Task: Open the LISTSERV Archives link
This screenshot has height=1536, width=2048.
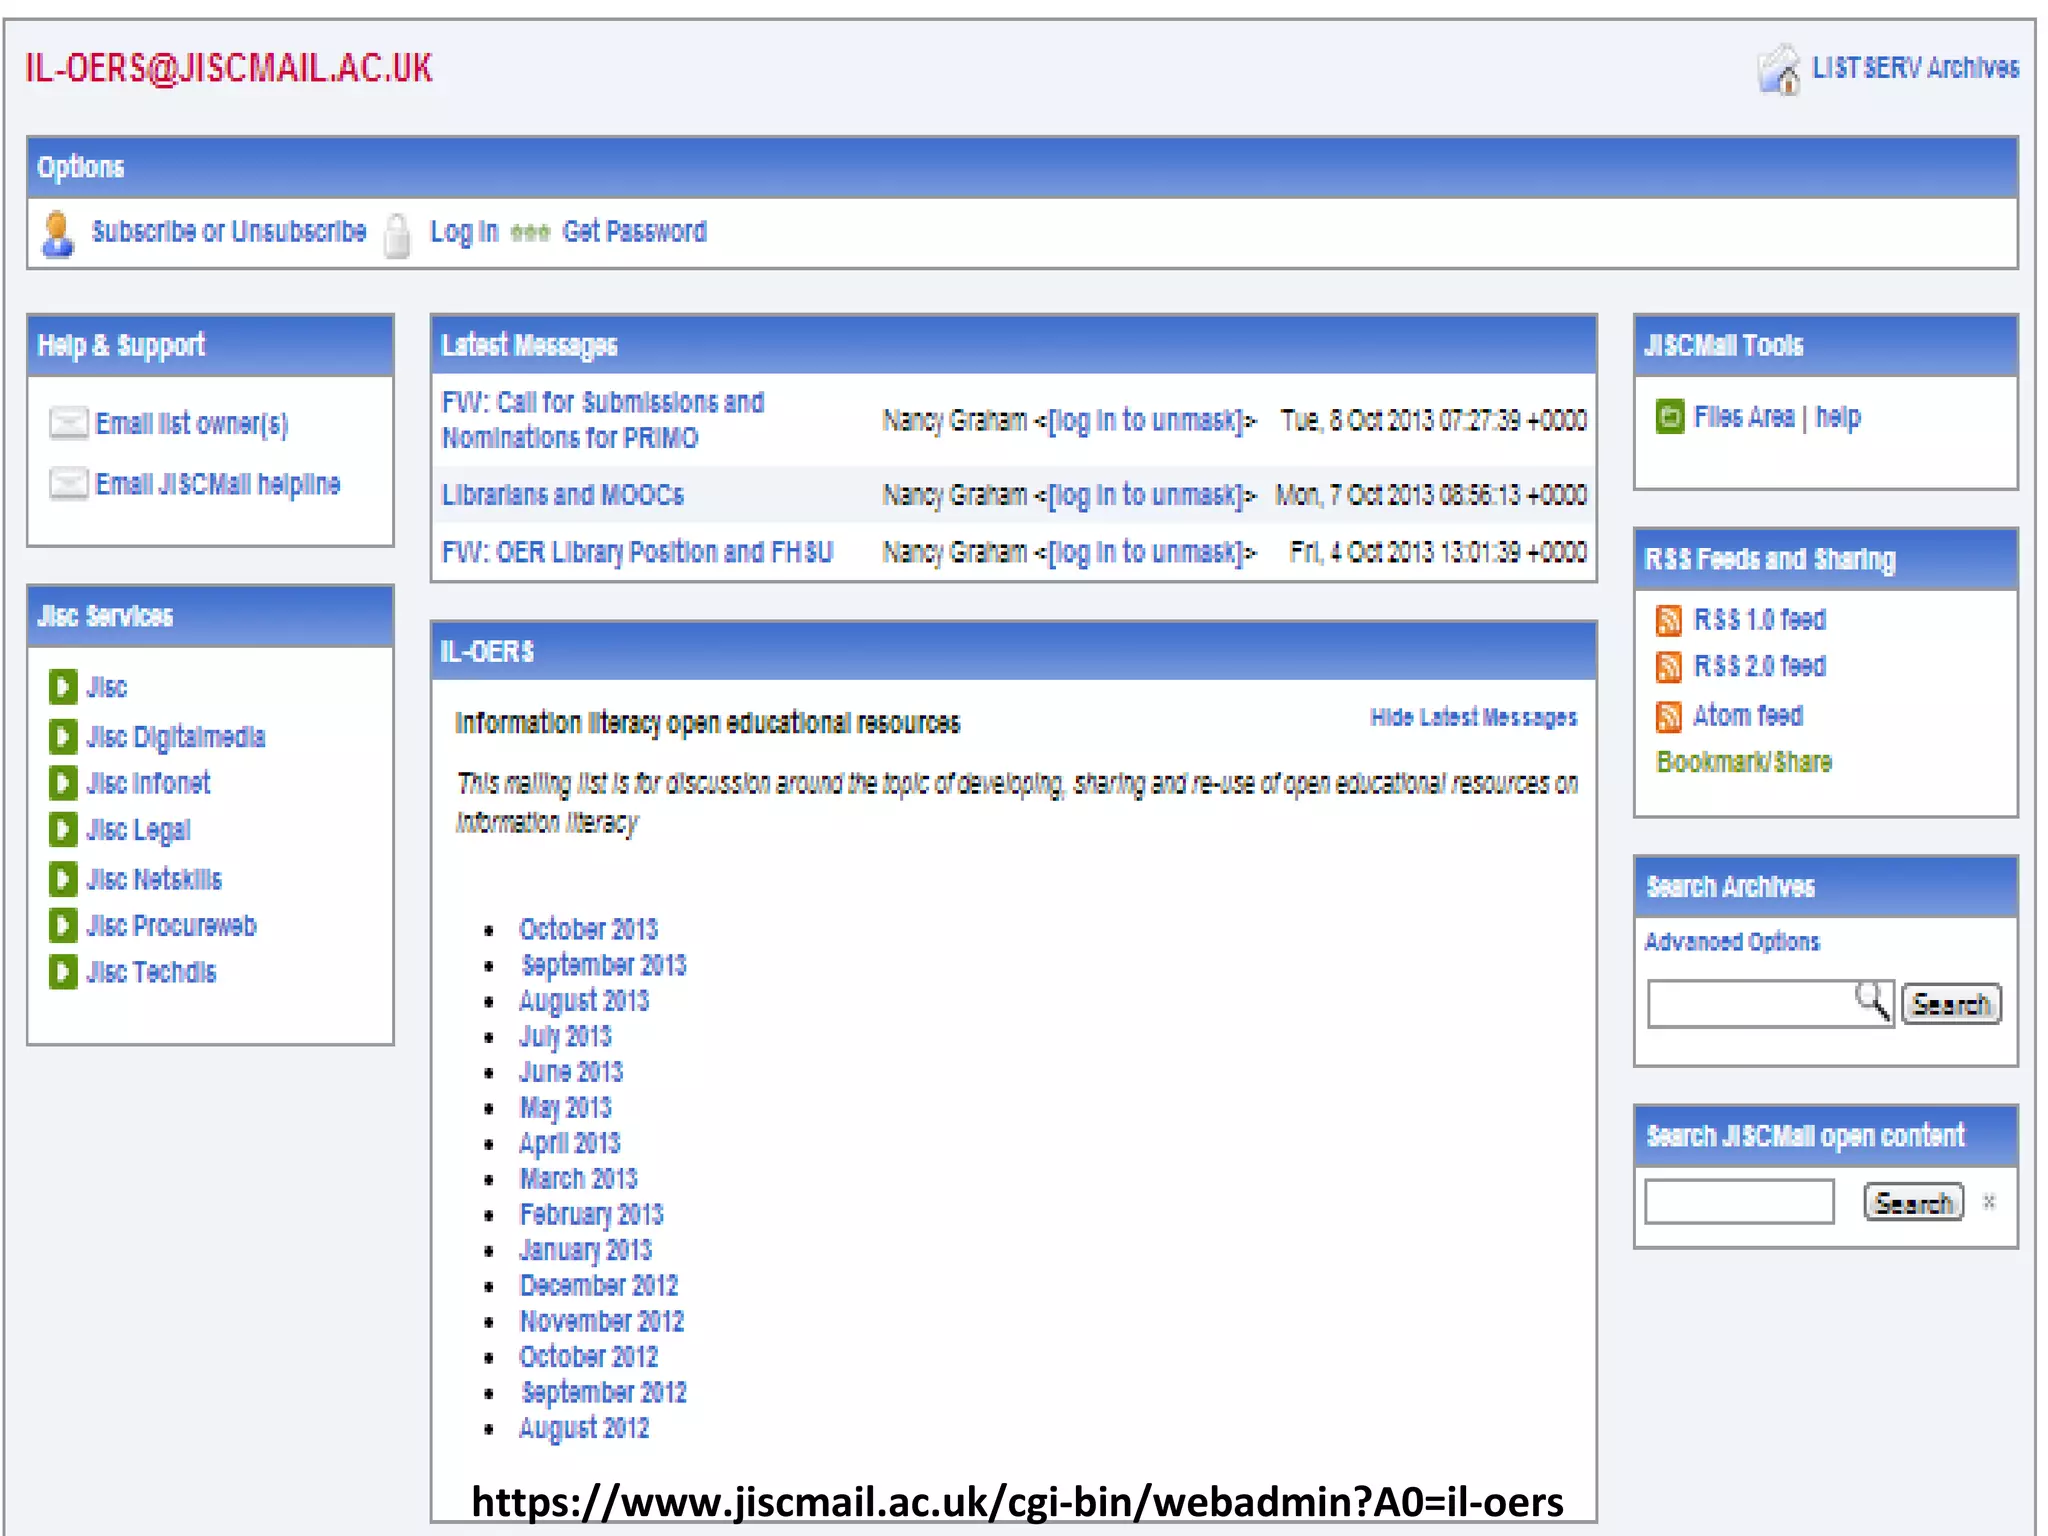Action: click(1915, 68)
